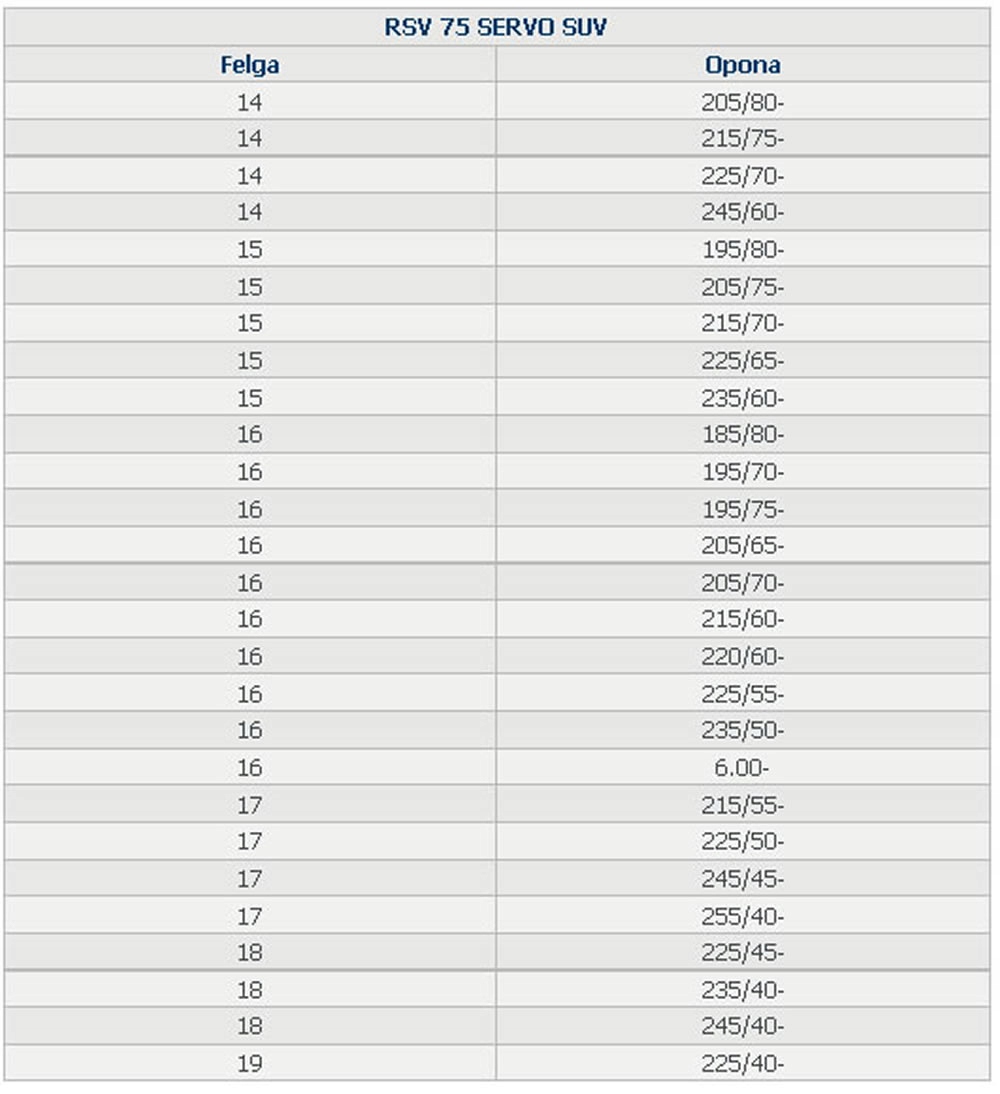This screenshot has width=1000, height=1094.
Task: Click the Opona column header
Action: click(x=742, y=66)
